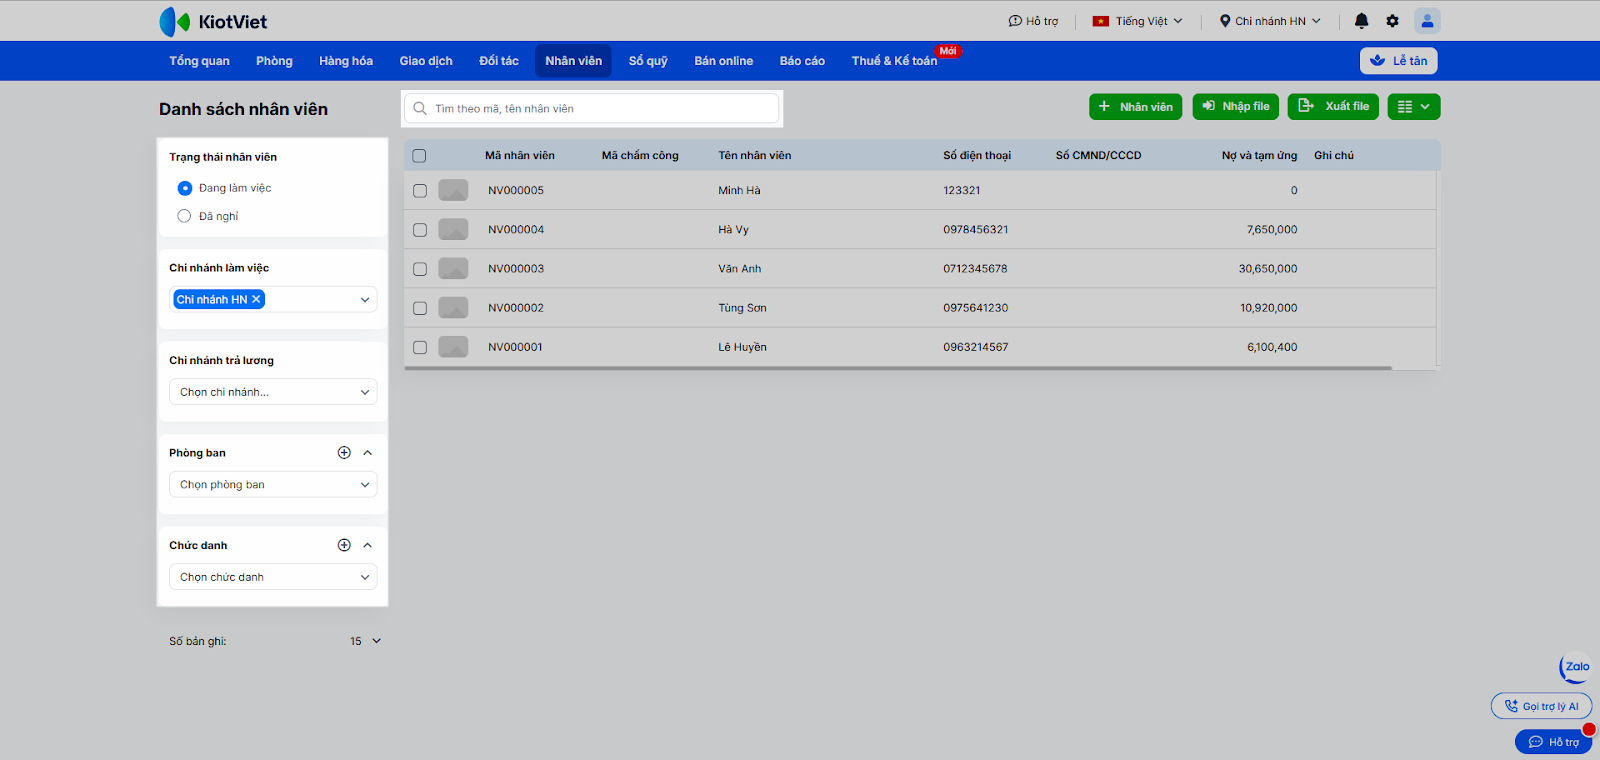Remove the Chi nhánh HN filter tag
The width and height of the screenshot is (1600, 760).
click(256, 299)
